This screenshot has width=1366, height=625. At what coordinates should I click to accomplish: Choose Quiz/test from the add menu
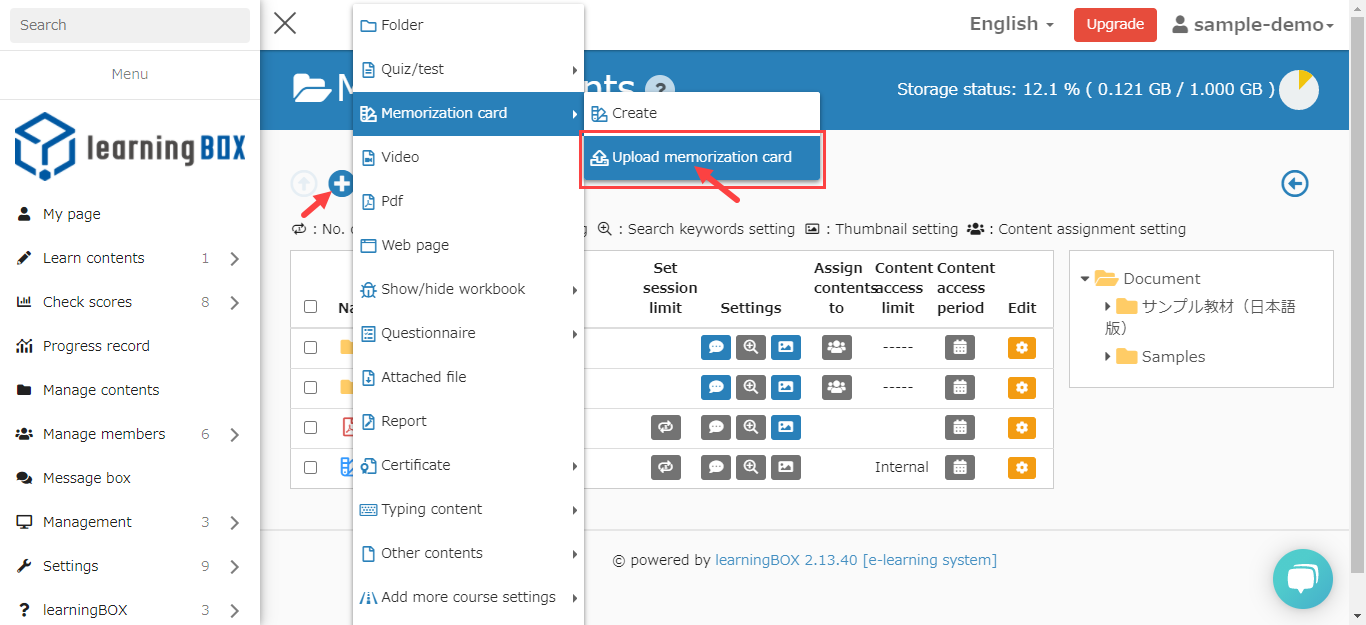coord(413,69)
